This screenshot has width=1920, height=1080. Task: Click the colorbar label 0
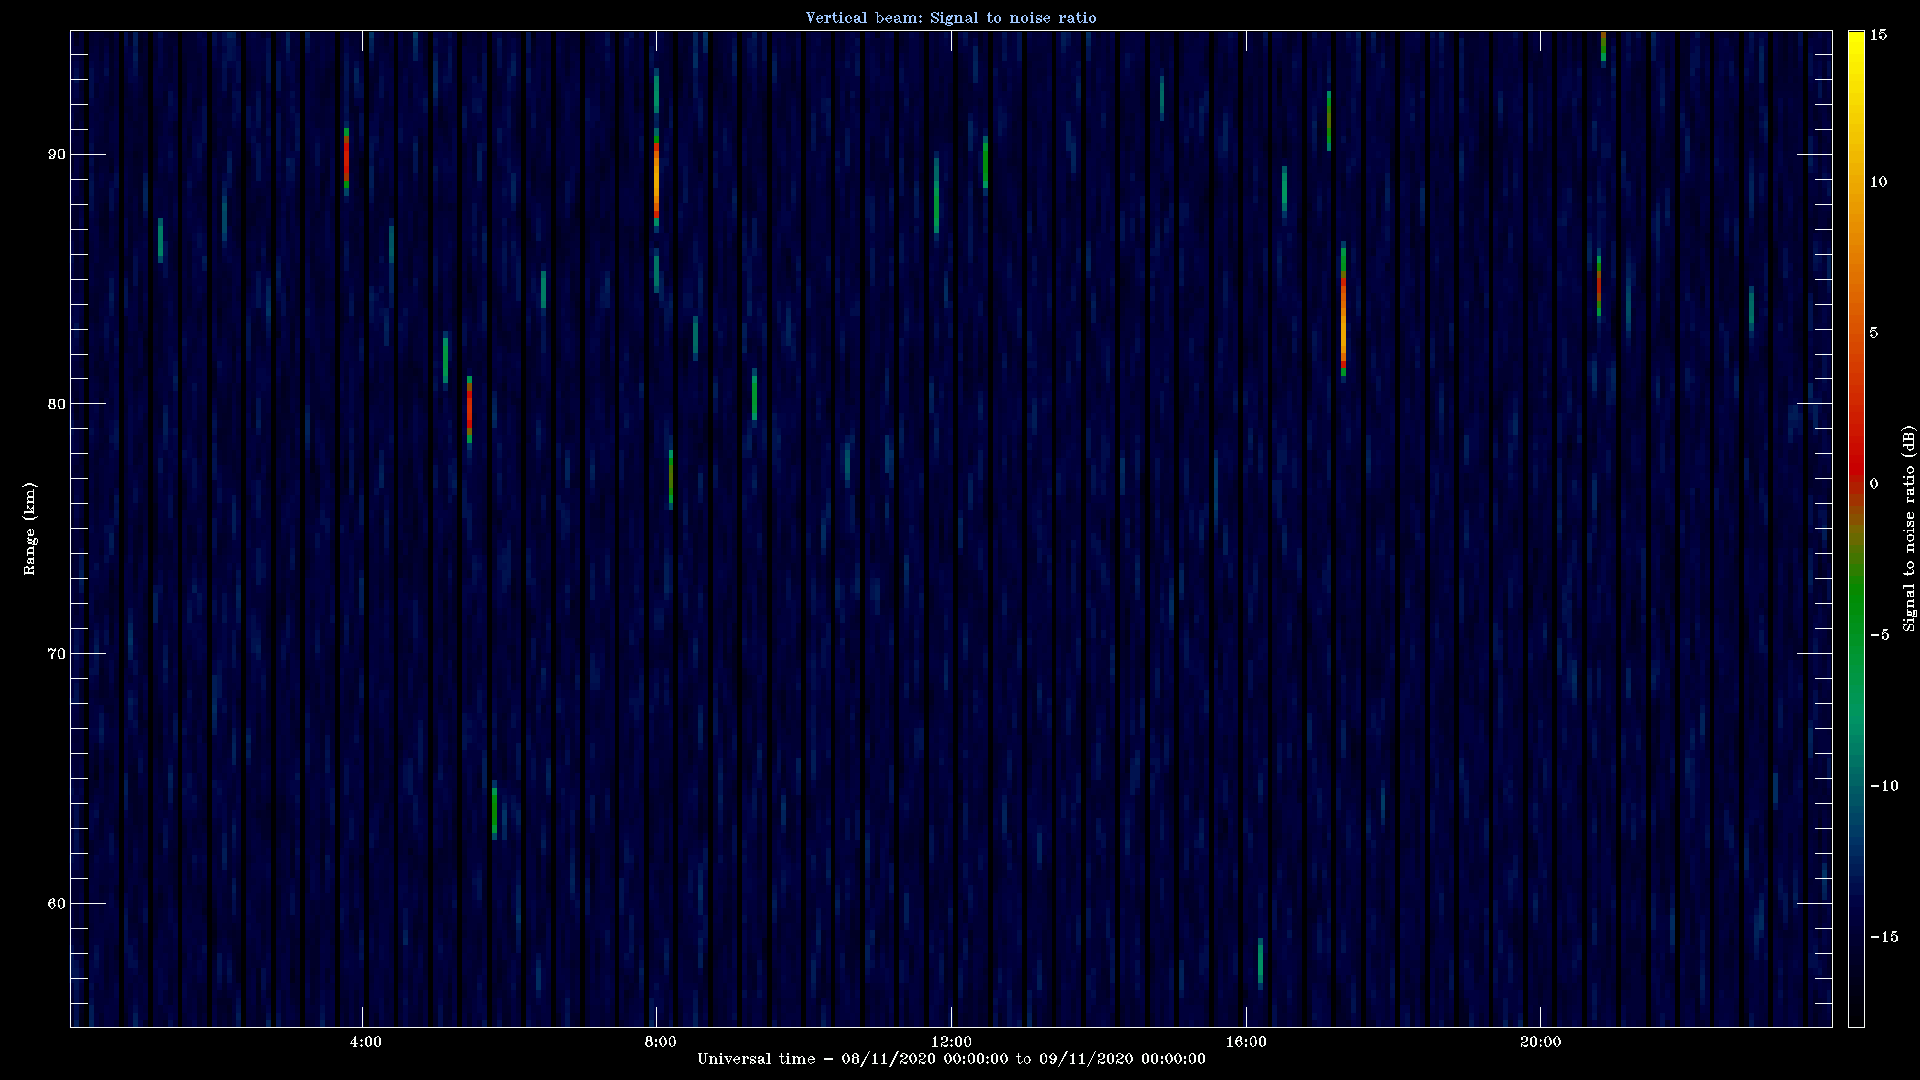[x=1874, y=484]
